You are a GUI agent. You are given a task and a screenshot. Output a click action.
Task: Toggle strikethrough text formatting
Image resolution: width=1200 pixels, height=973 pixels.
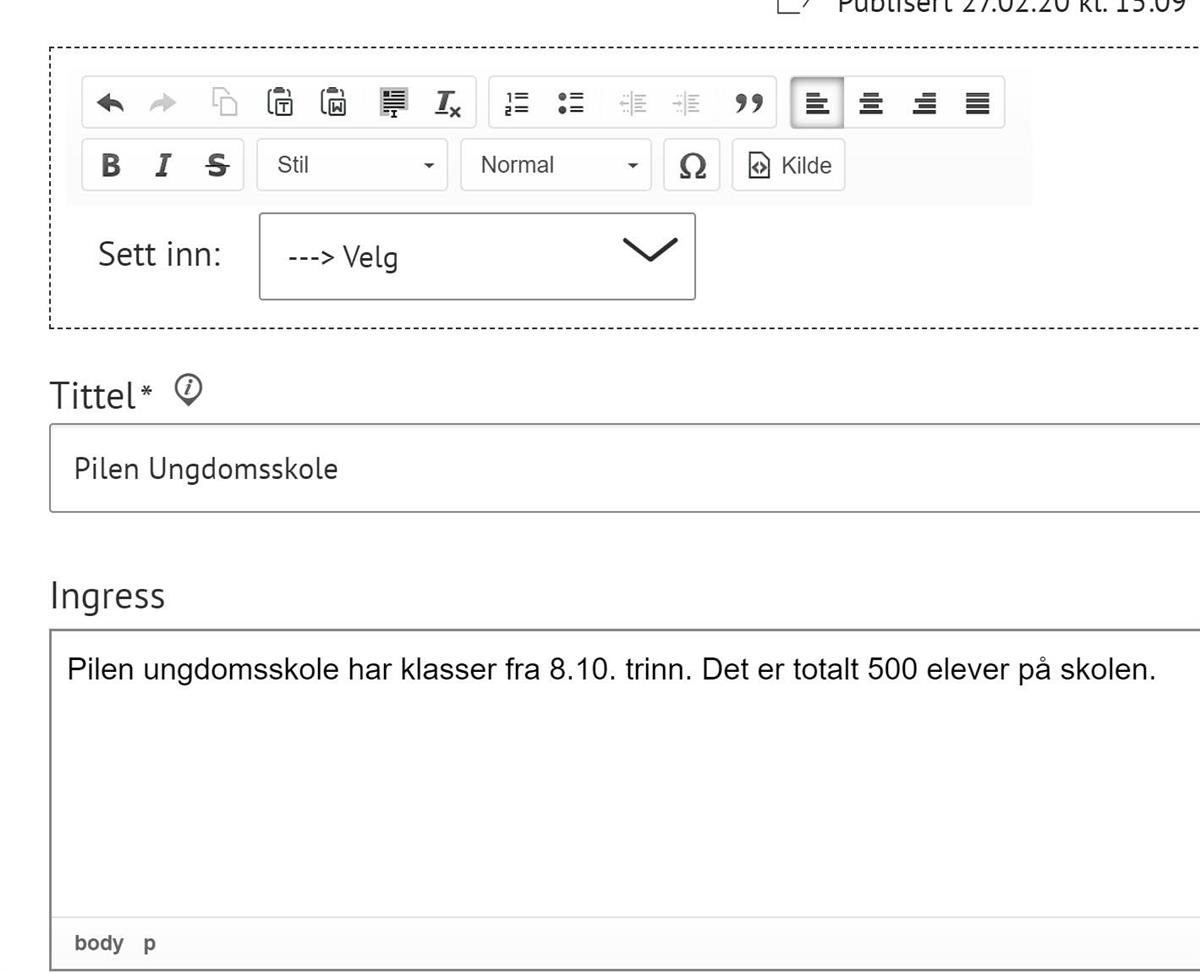[x=216, y=166]
